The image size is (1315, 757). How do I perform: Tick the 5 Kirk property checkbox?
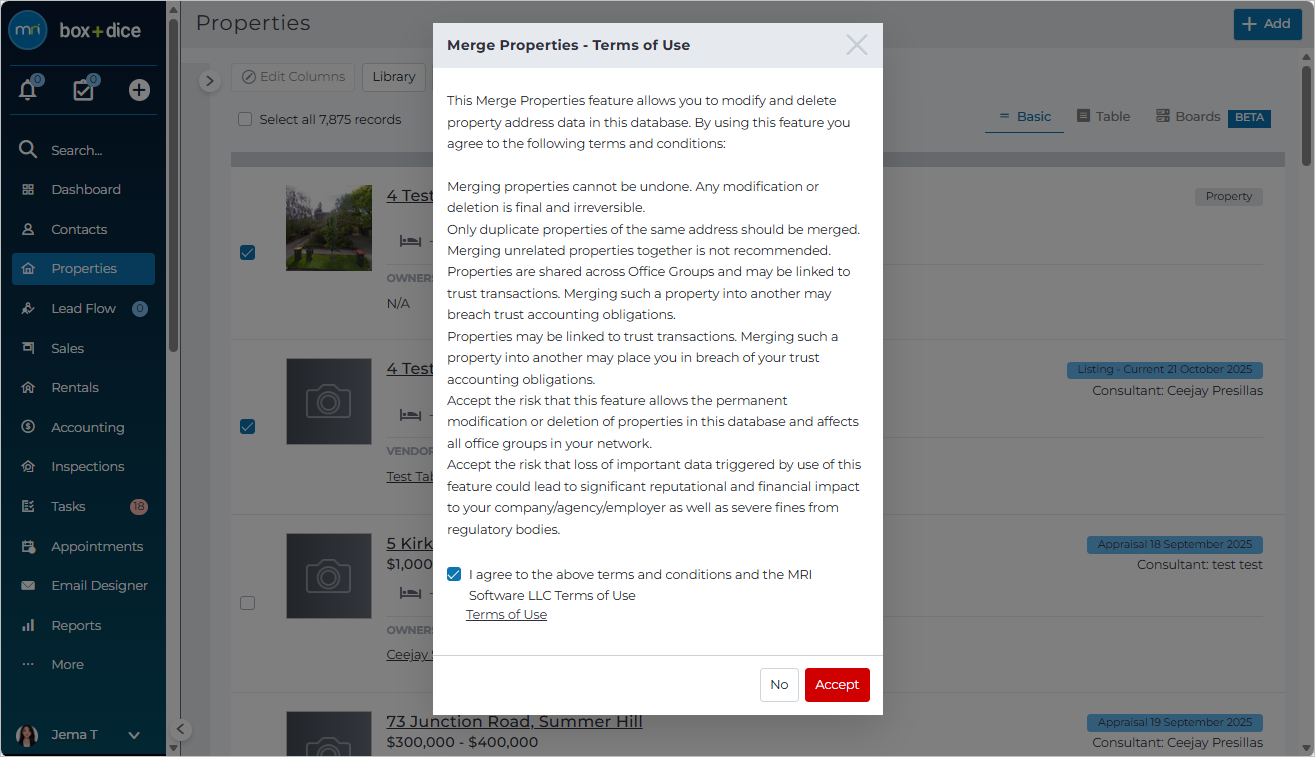(x=247, y=603)
